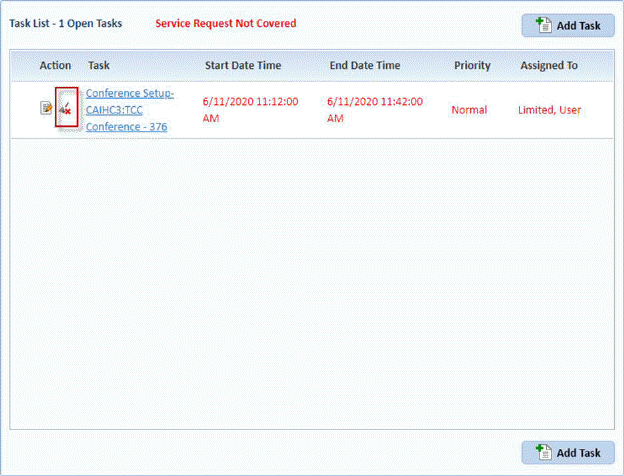
Task: Click the edit task pencil icon
Action: point(46,108)
